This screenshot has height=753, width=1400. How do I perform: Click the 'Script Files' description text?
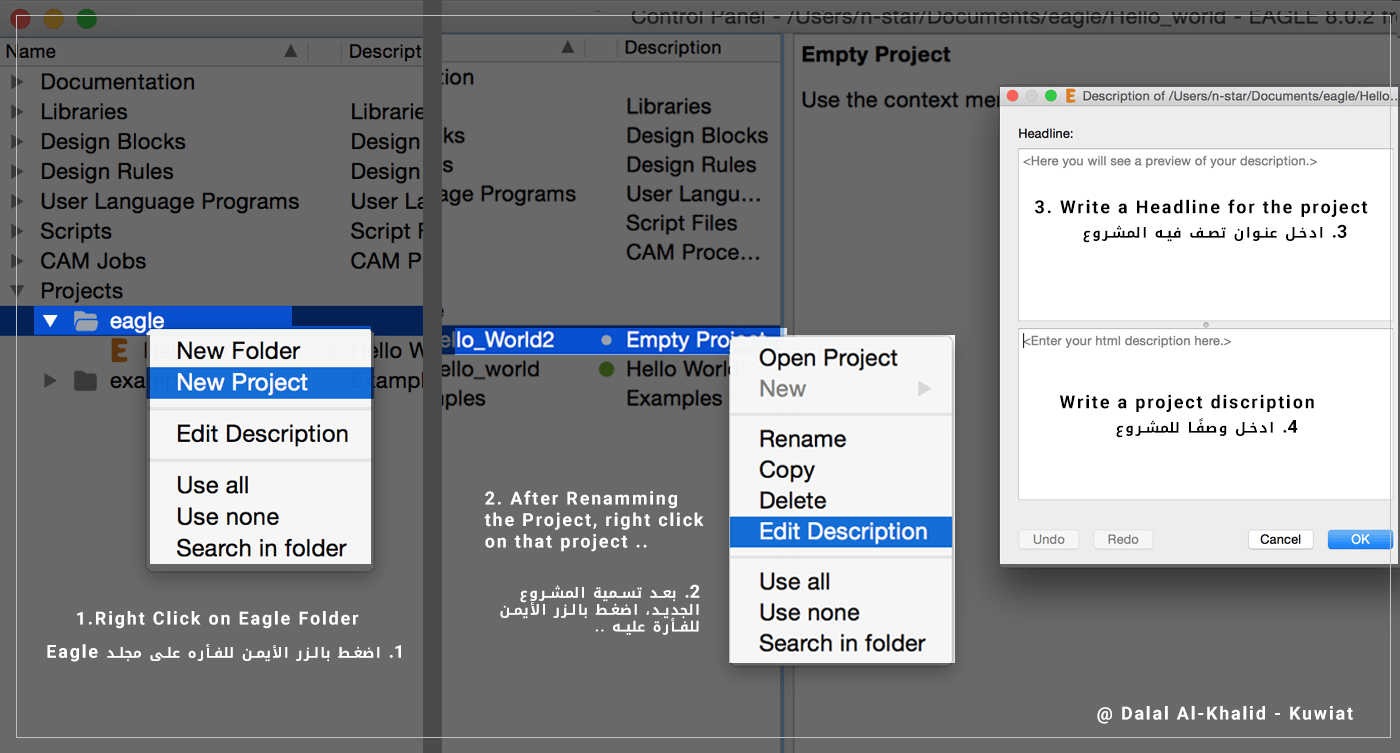point(681,223)
